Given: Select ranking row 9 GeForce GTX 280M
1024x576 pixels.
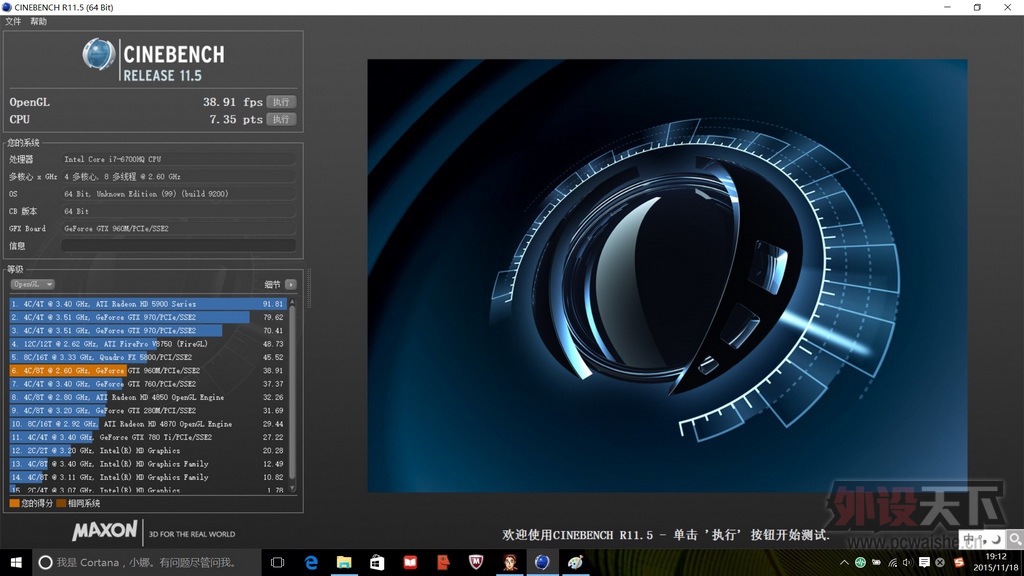Looking at the screenshot, I should coord(148,410).
